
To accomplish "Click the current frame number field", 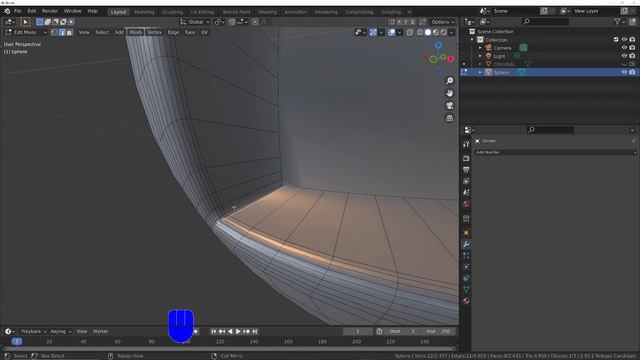I will click(358, 331).
